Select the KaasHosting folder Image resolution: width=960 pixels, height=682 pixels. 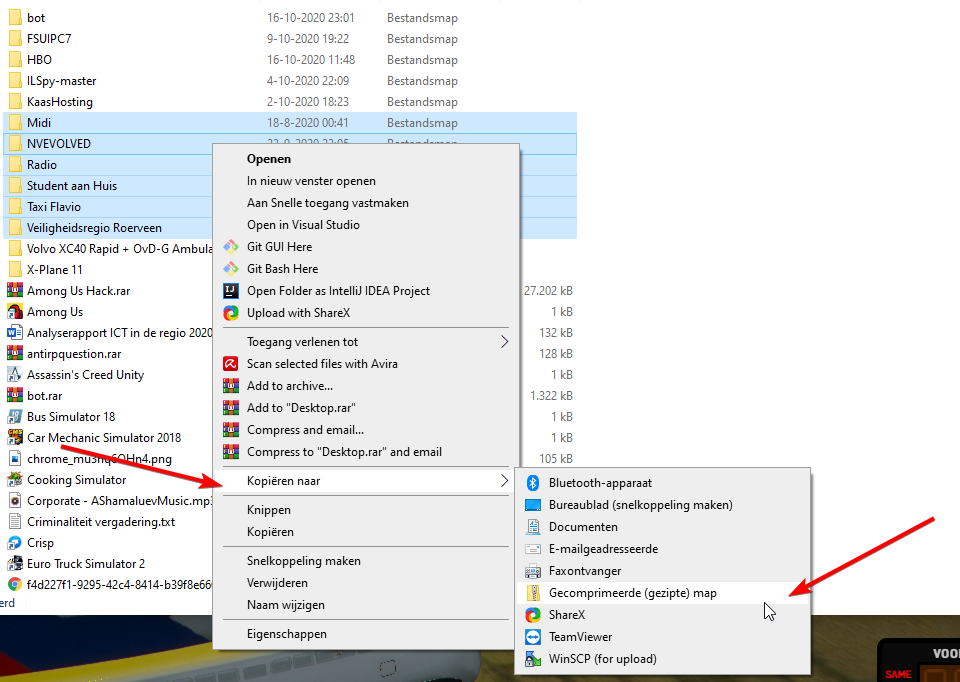click(60, 102)
